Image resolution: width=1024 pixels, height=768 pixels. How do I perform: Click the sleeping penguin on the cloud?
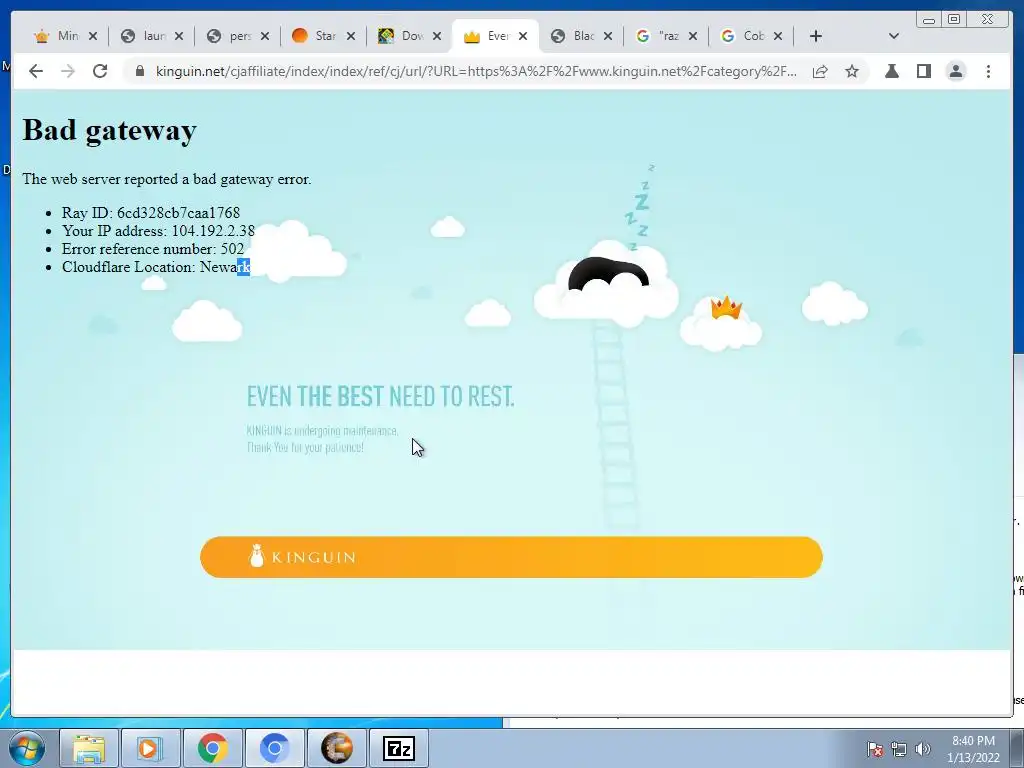point(608,275)
